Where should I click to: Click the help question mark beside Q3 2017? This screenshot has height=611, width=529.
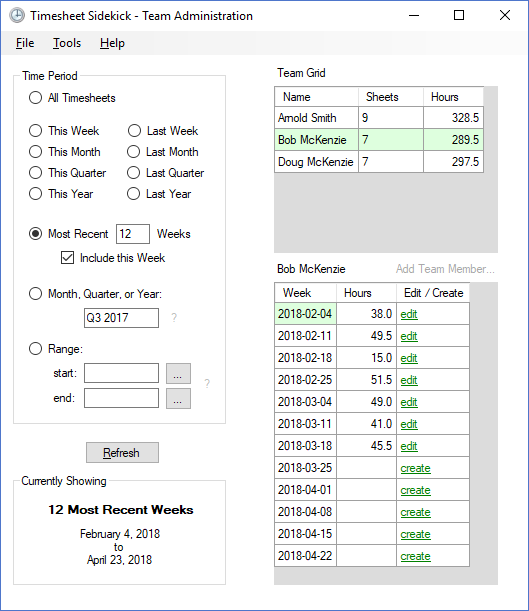coord(174,318)
